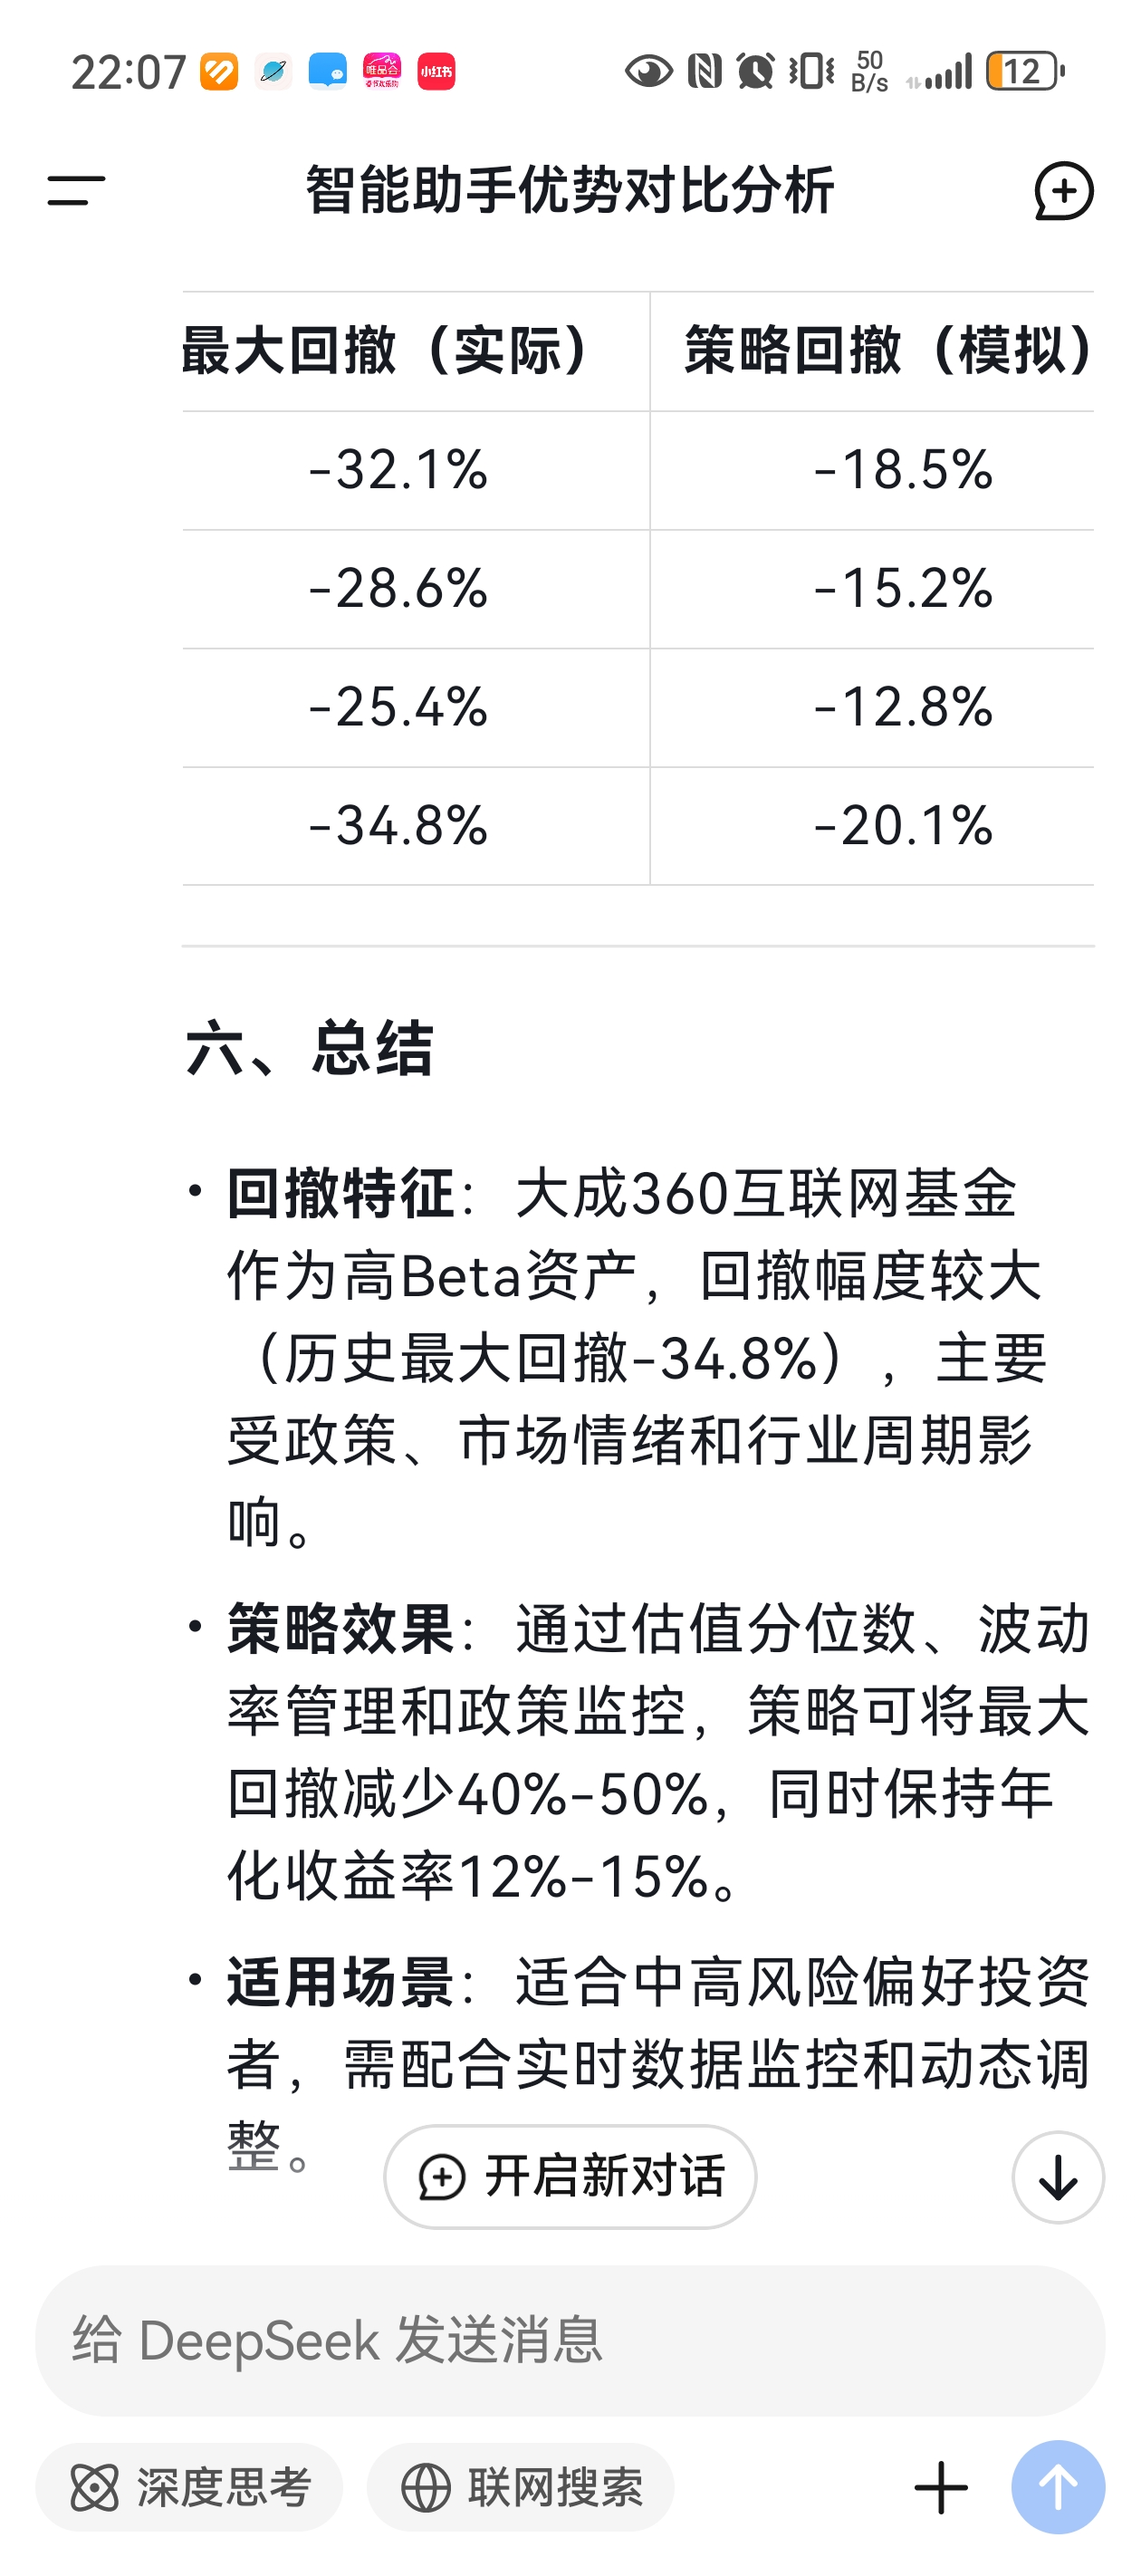Tap the -32.1% table cell
Viewport: 1141px width, 2576px height.
tap(398, 470)
